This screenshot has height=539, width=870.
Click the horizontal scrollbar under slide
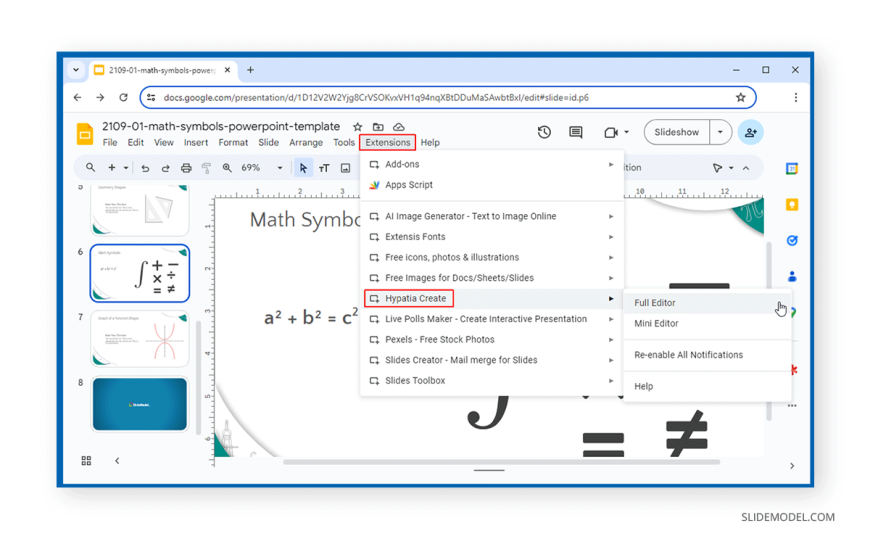(x=502, y=462)
